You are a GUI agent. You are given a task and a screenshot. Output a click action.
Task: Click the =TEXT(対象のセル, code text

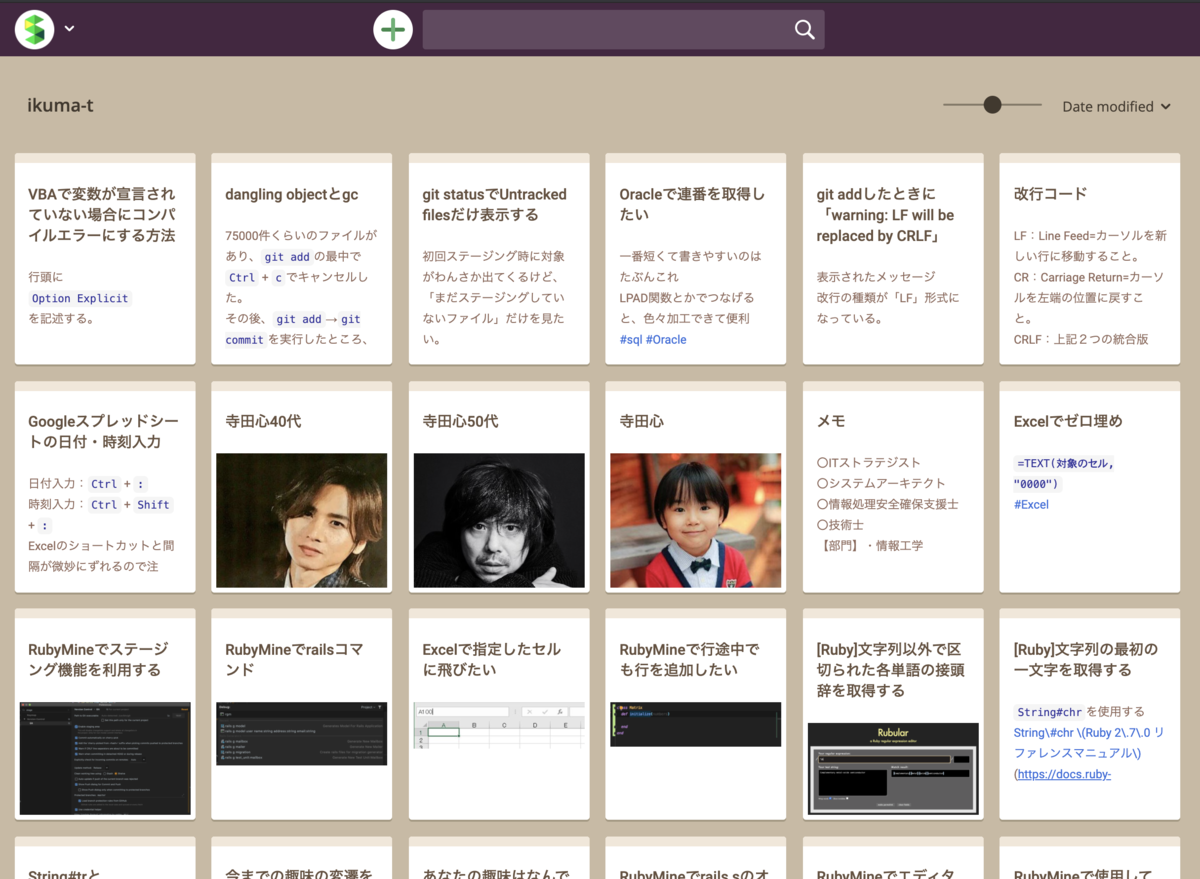pyautogui.click(x=1065, y=463)
